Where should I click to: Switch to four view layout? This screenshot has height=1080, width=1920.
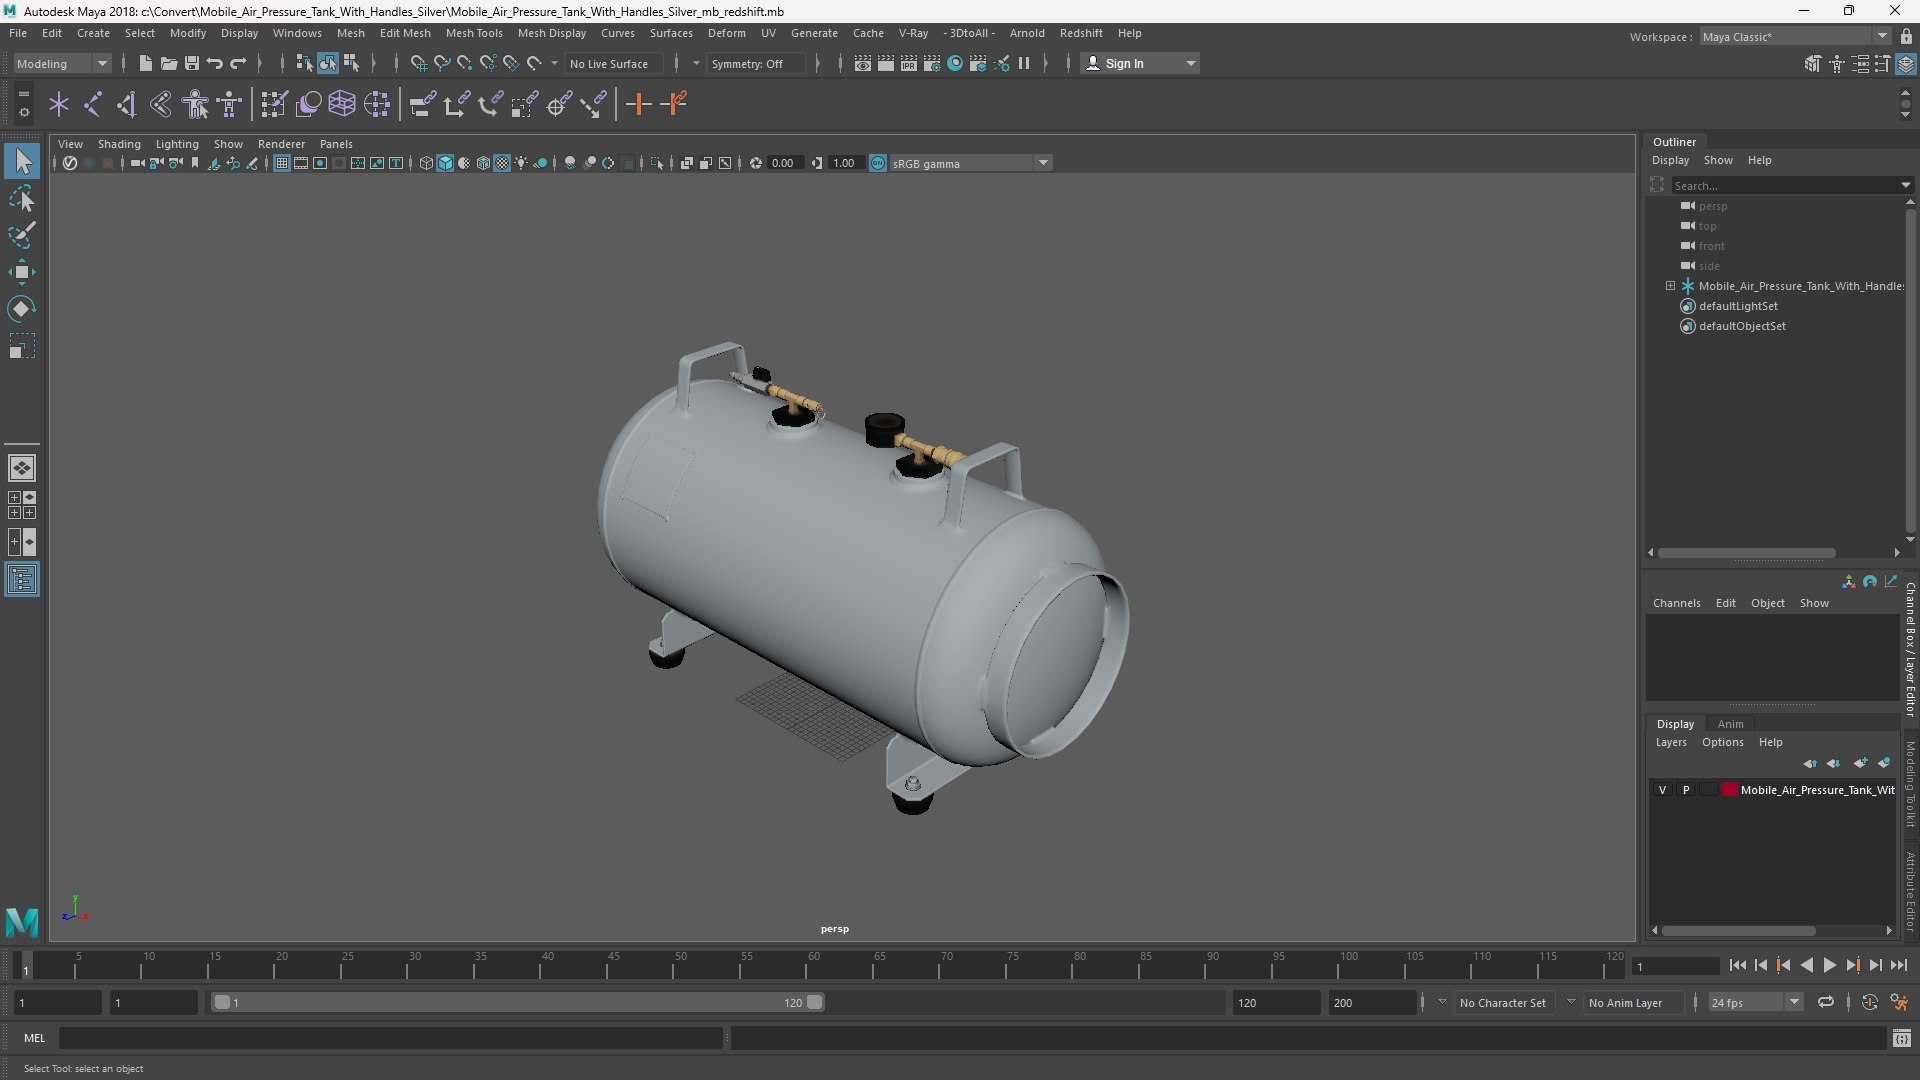click(x=22, y=505)
